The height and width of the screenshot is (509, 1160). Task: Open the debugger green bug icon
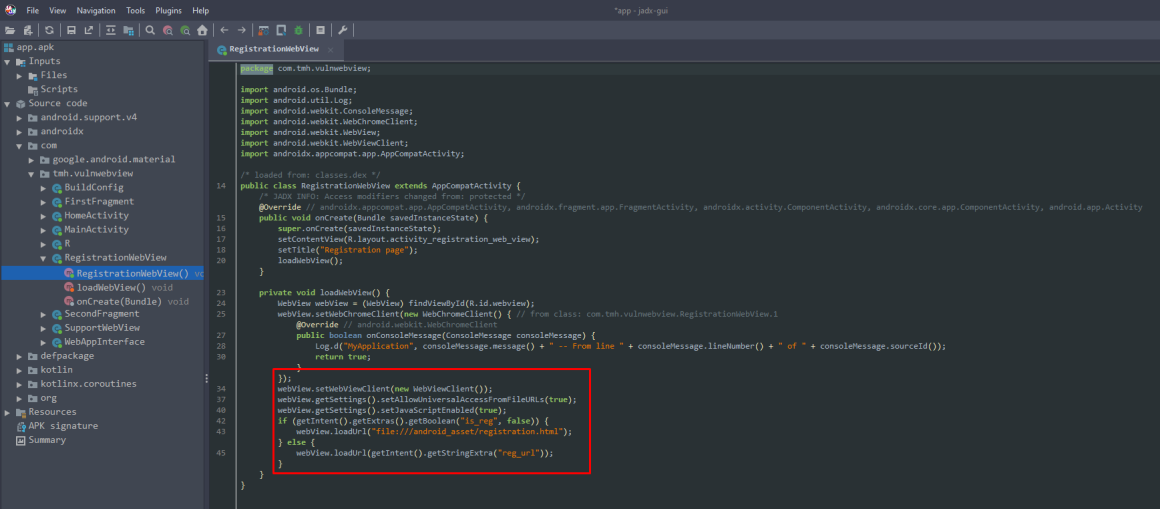(298, 30)
